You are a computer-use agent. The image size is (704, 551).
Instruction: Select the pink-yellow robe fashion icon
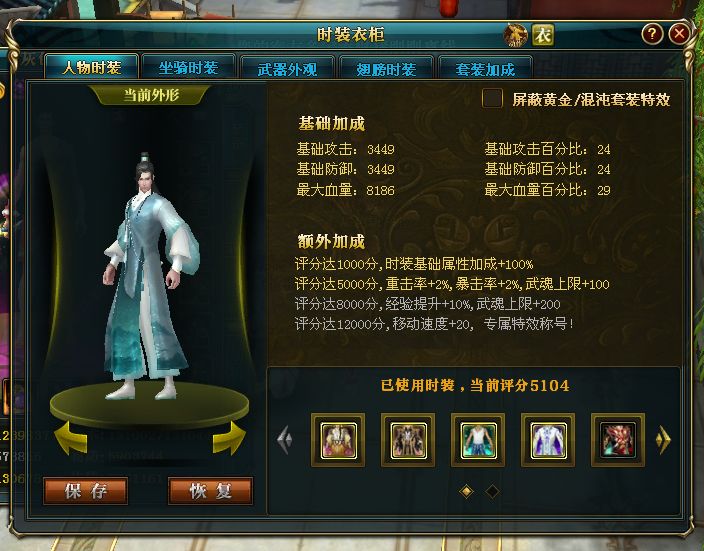(x=338, y=440)
